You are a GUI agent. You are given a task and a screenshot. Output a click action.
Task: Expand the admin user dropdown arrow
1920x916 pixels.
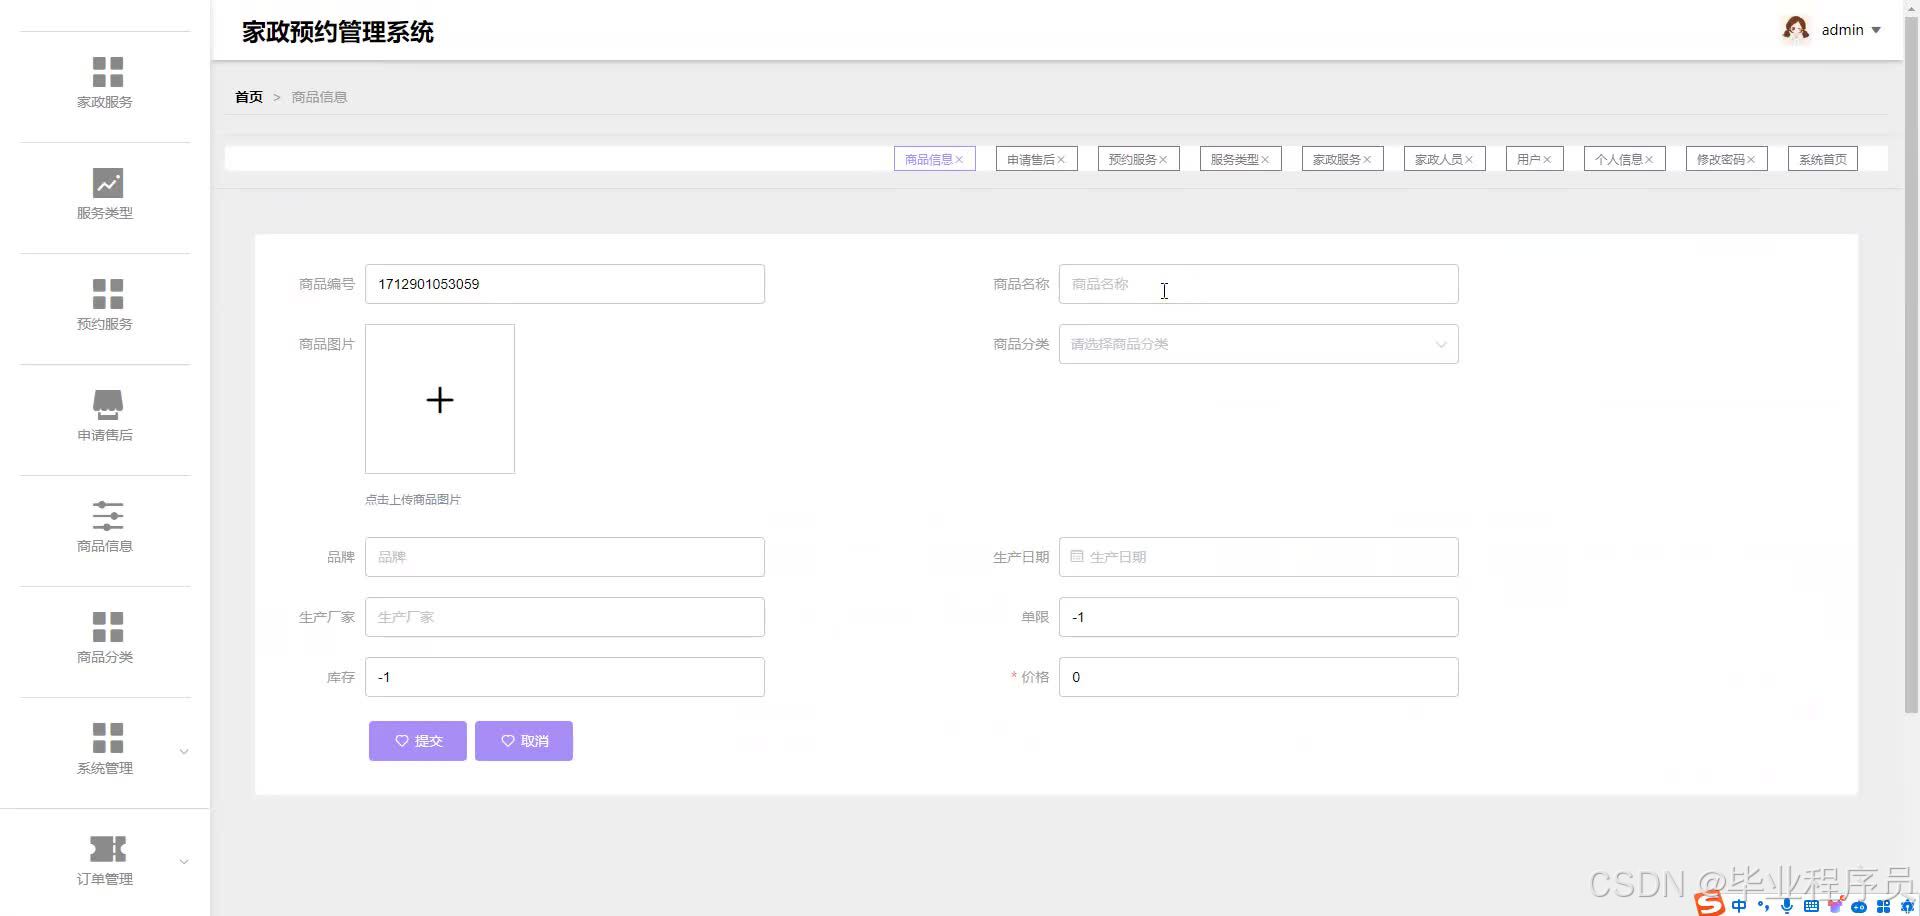(x=1876, y=30)
